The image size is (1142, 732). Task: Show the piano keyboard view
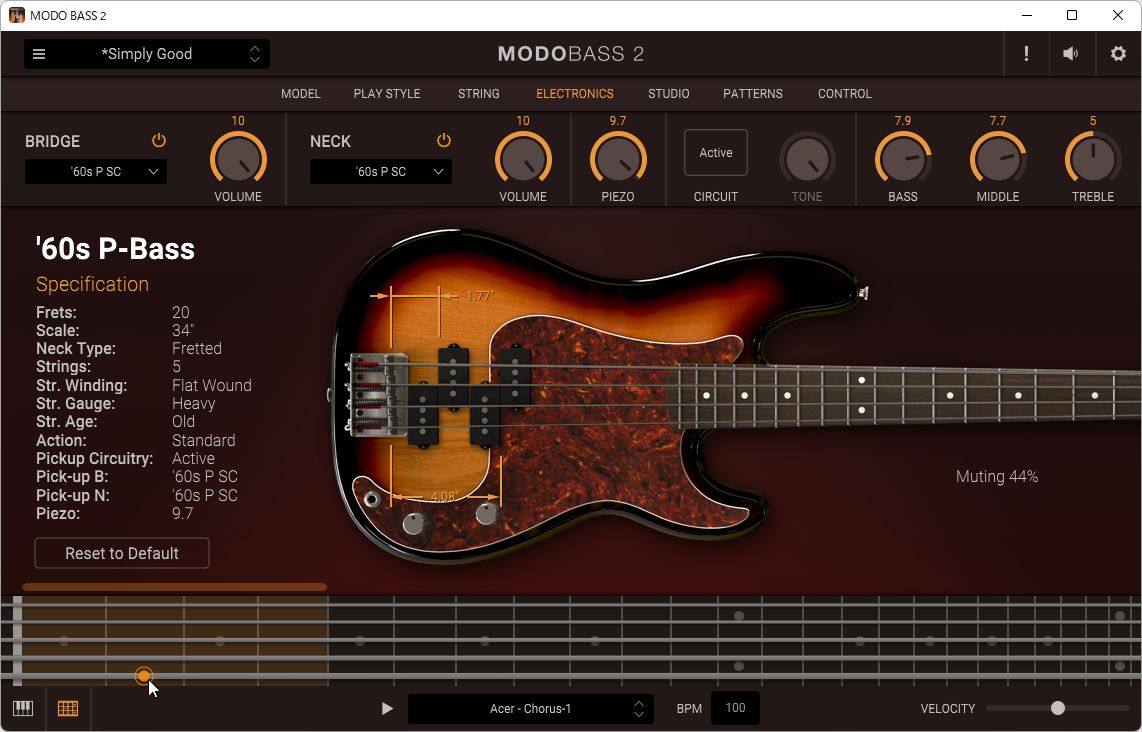pyautogui.click(x=23, y=708)
